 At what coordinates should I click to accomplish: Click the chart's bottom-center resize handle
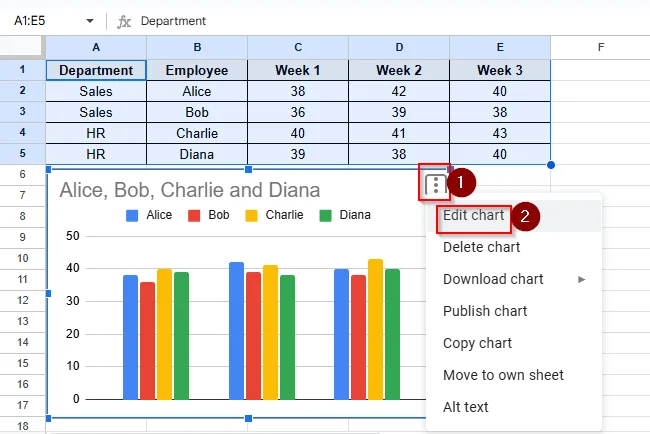tap(248, 419)
